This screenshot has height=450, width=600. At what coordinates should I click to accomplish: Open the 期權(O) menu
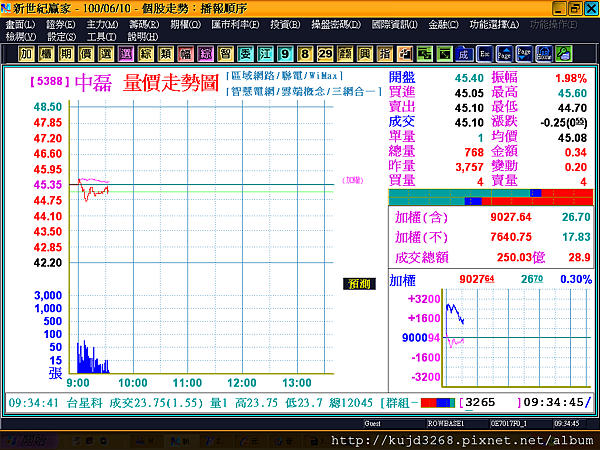186,24
